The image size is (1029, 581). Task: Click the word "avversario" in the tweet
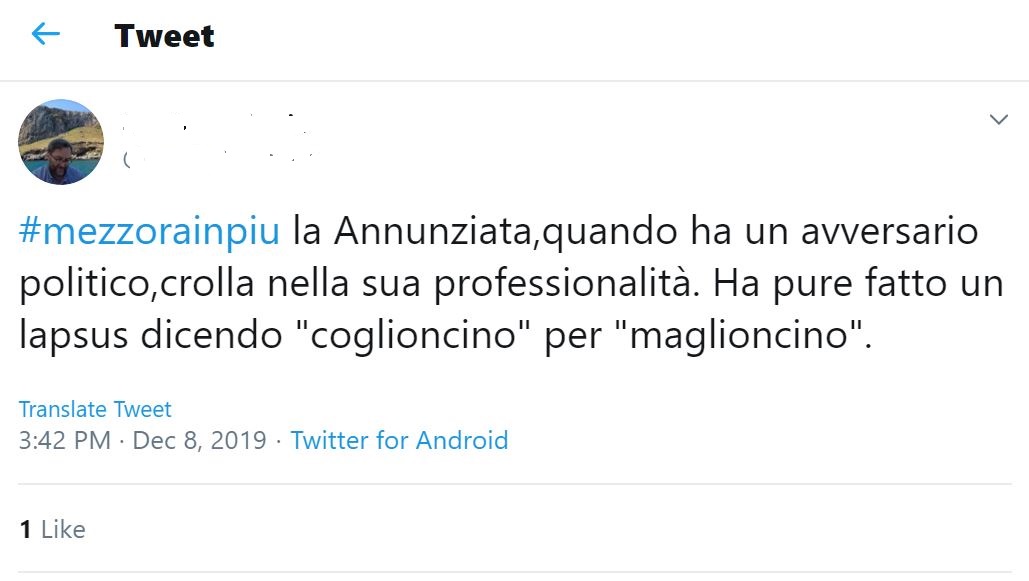[x=890, y=231]
